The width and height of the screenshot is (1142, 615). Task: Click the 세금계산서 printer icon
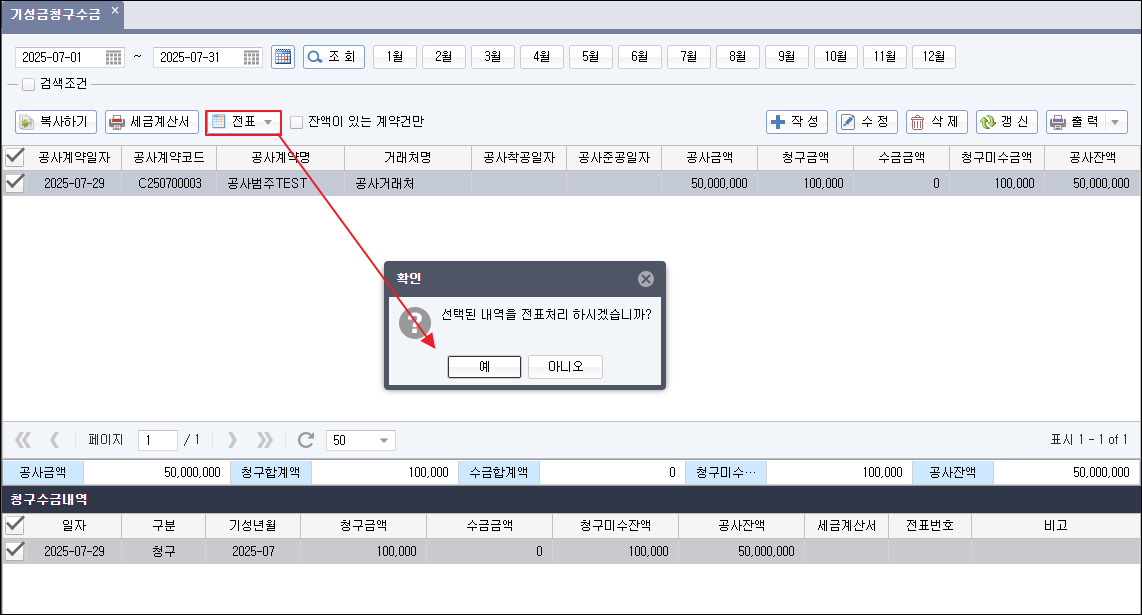pyautogui.click(x=116, y=121)
